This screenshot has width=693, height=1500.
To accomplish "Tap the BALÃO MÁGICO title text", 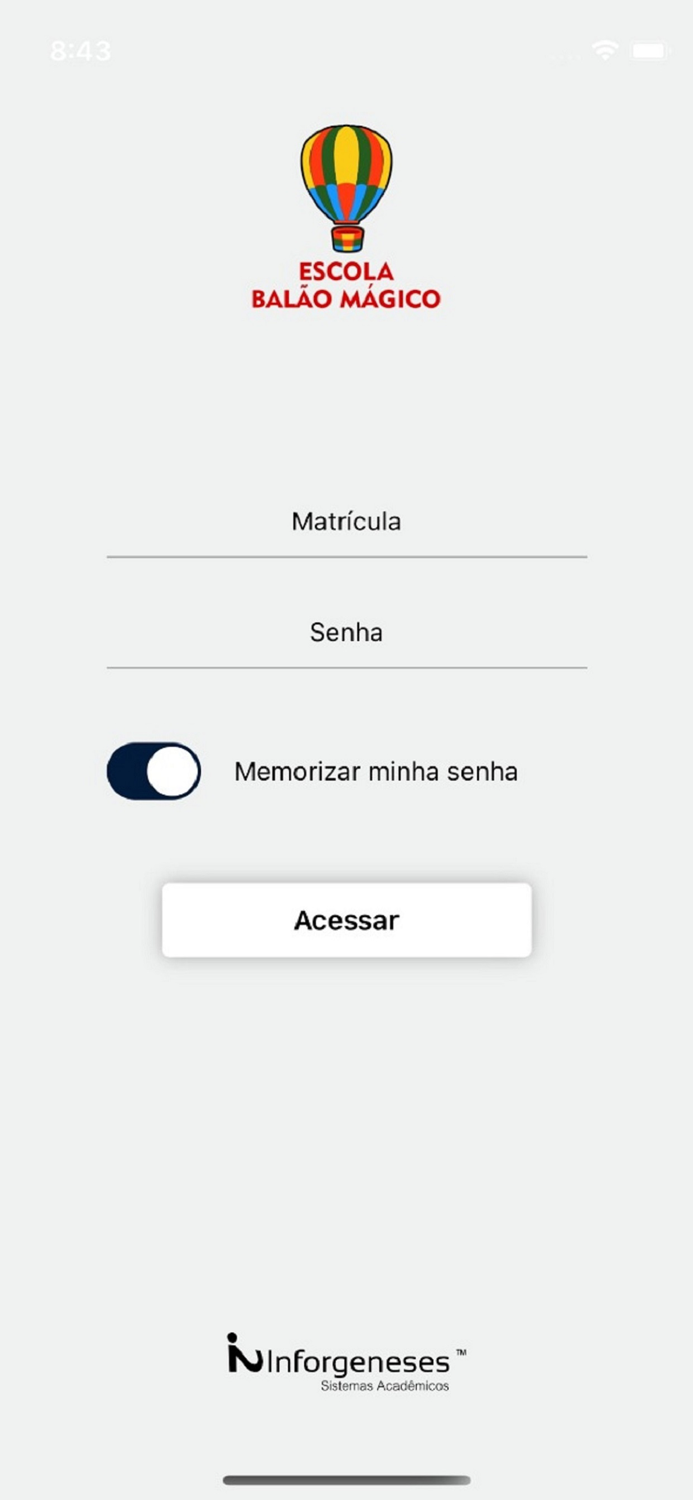I will pyautogui.click(x=346, y=297).
